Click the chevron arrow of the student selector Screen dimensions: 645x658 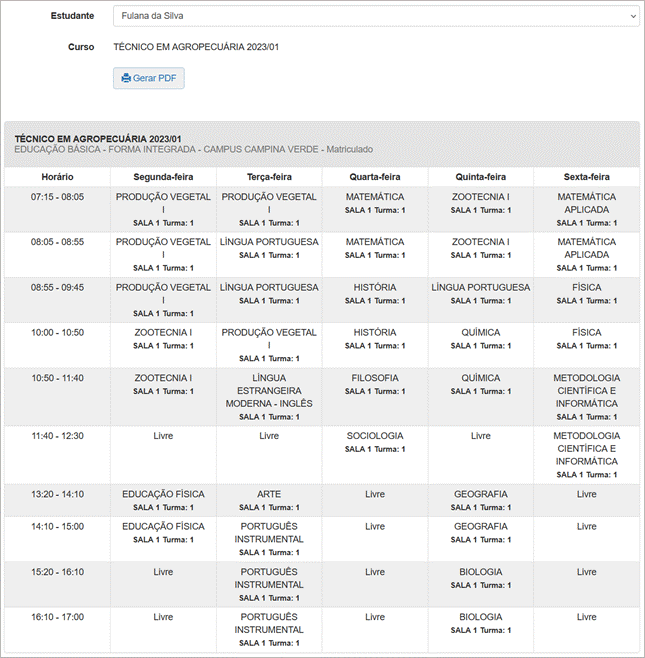pyautogui.click(x=631, y=16)
